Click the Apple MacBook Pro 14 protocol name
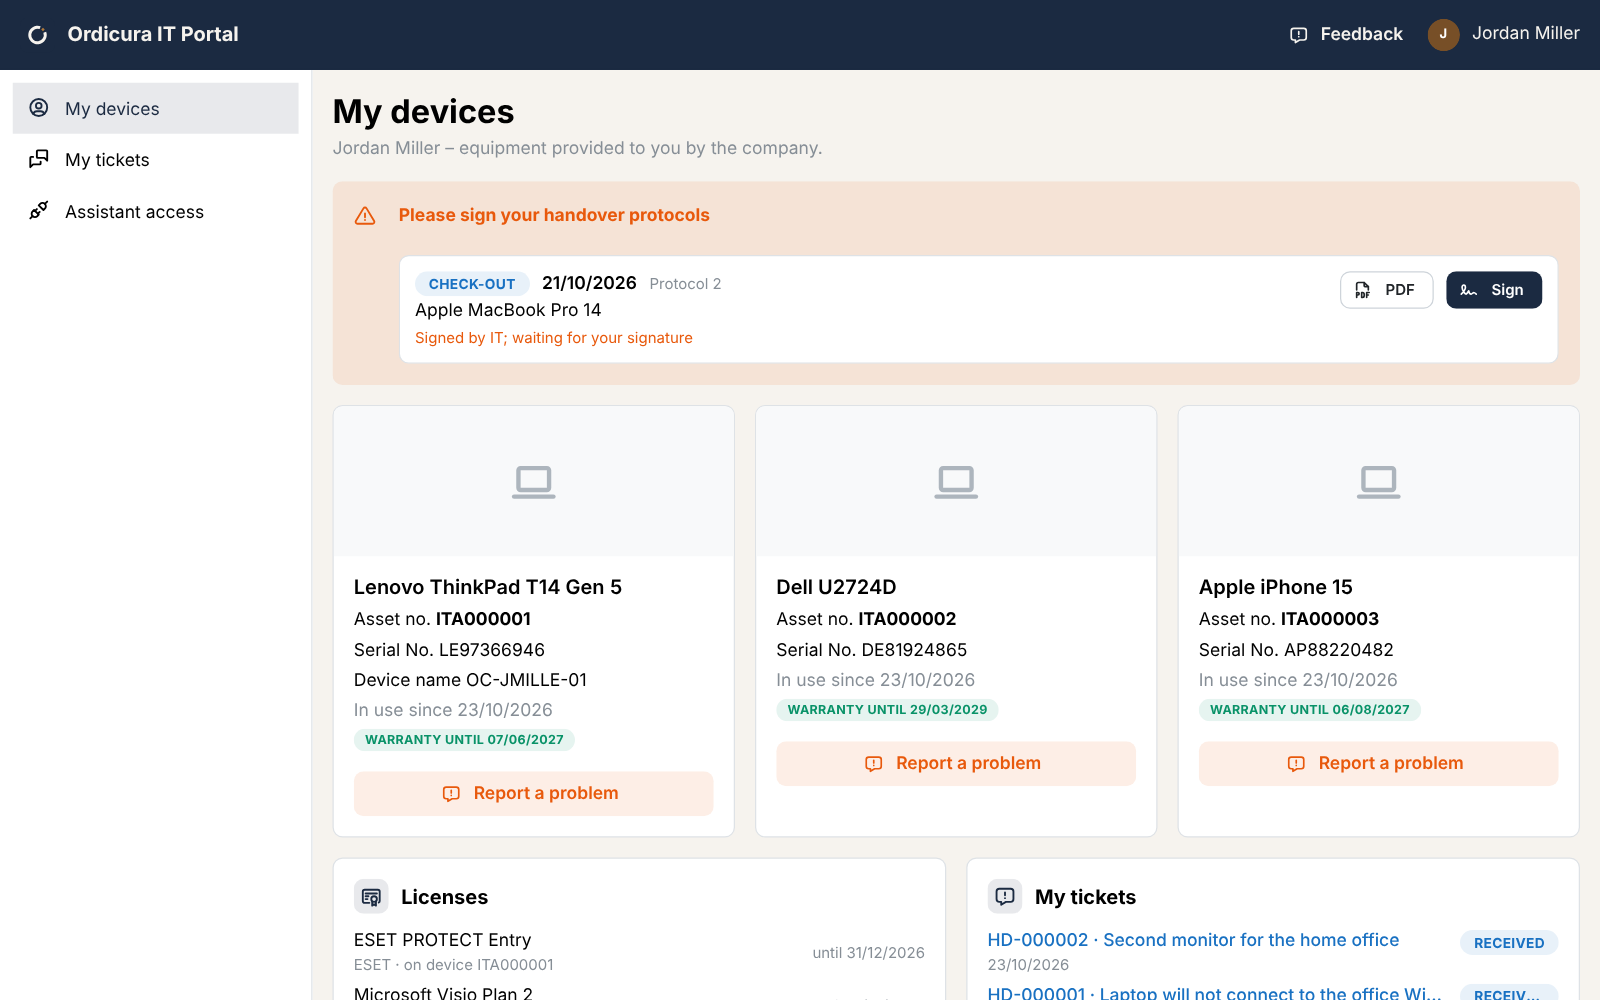Image resolution: width=1600 pixels, height=1000 pixels. [508, 310]
